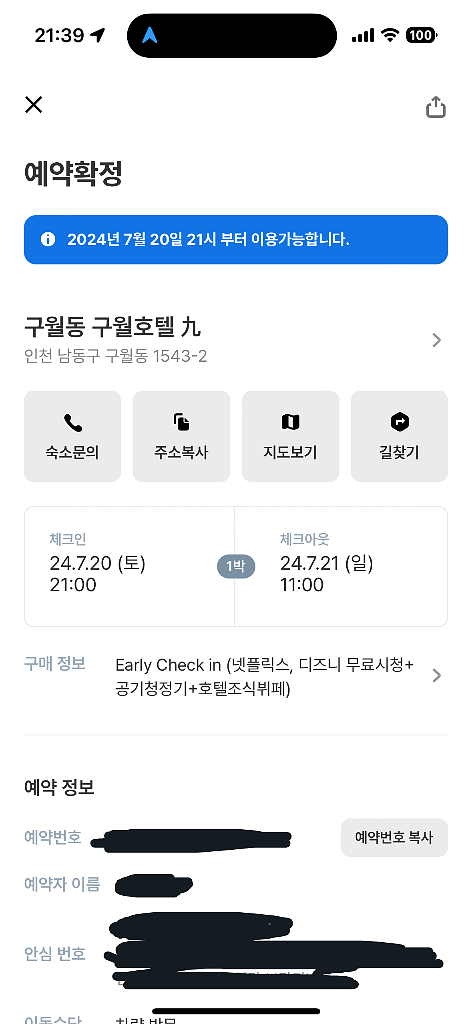Expand 구매 정보 with the right chevron
Screen dimensions: 472x1024
coord(437,675)
